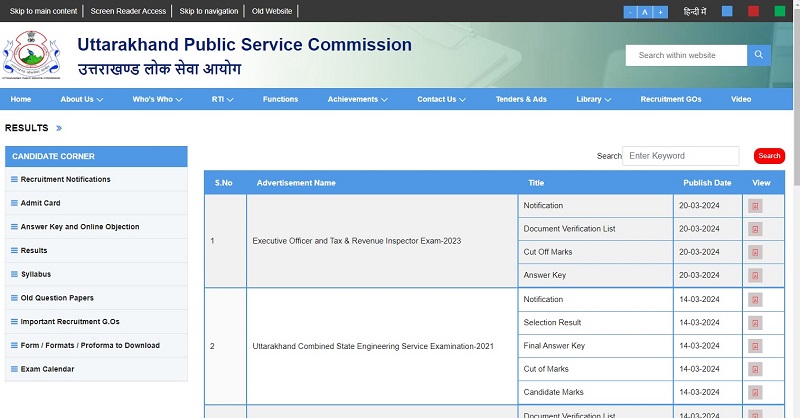Open the PDF icon for Candidate Marks
This screenshot has width=800, height=418.
[755, 392]
